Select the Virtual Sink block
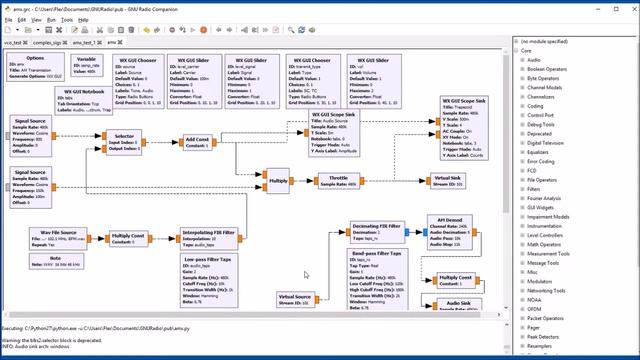Viewport: 640px width, 360px height. [447, 181]
